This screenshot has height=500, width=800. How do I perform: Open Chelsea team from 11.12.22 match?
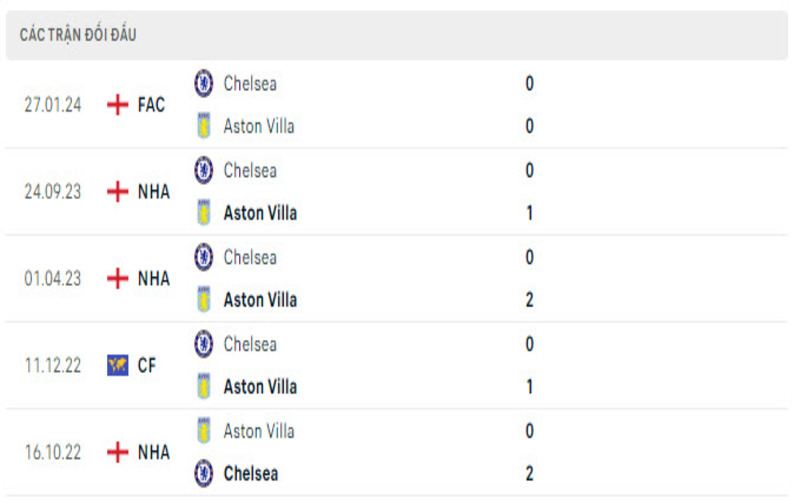pyautogui.click(x=250, y=344)
